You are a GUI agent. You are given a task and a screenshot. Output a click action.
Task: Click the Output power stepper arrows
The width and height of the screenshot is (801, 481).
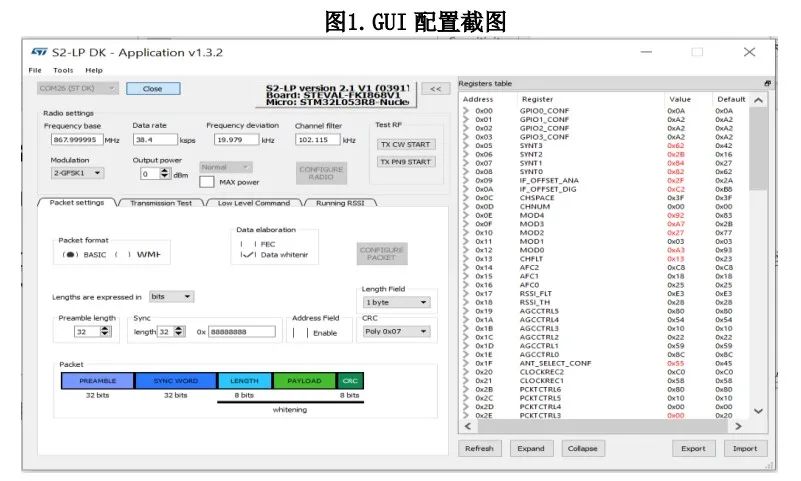point(164,174)
